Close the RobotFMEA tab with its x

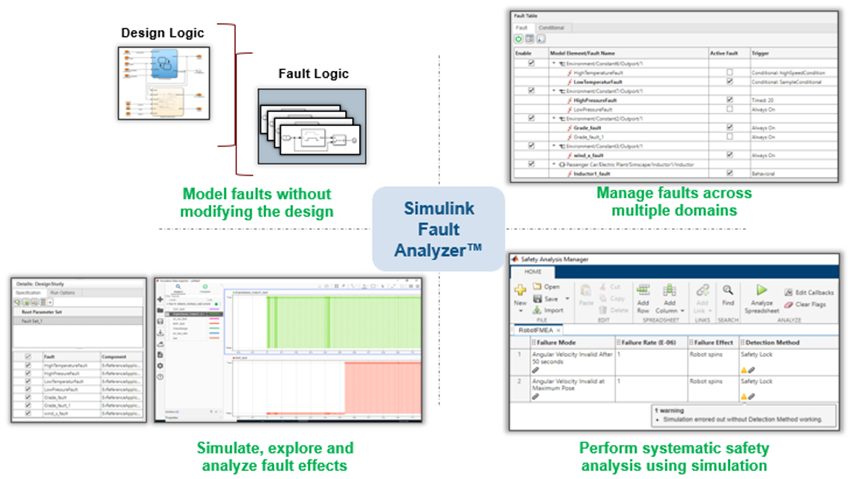[558, 330]
